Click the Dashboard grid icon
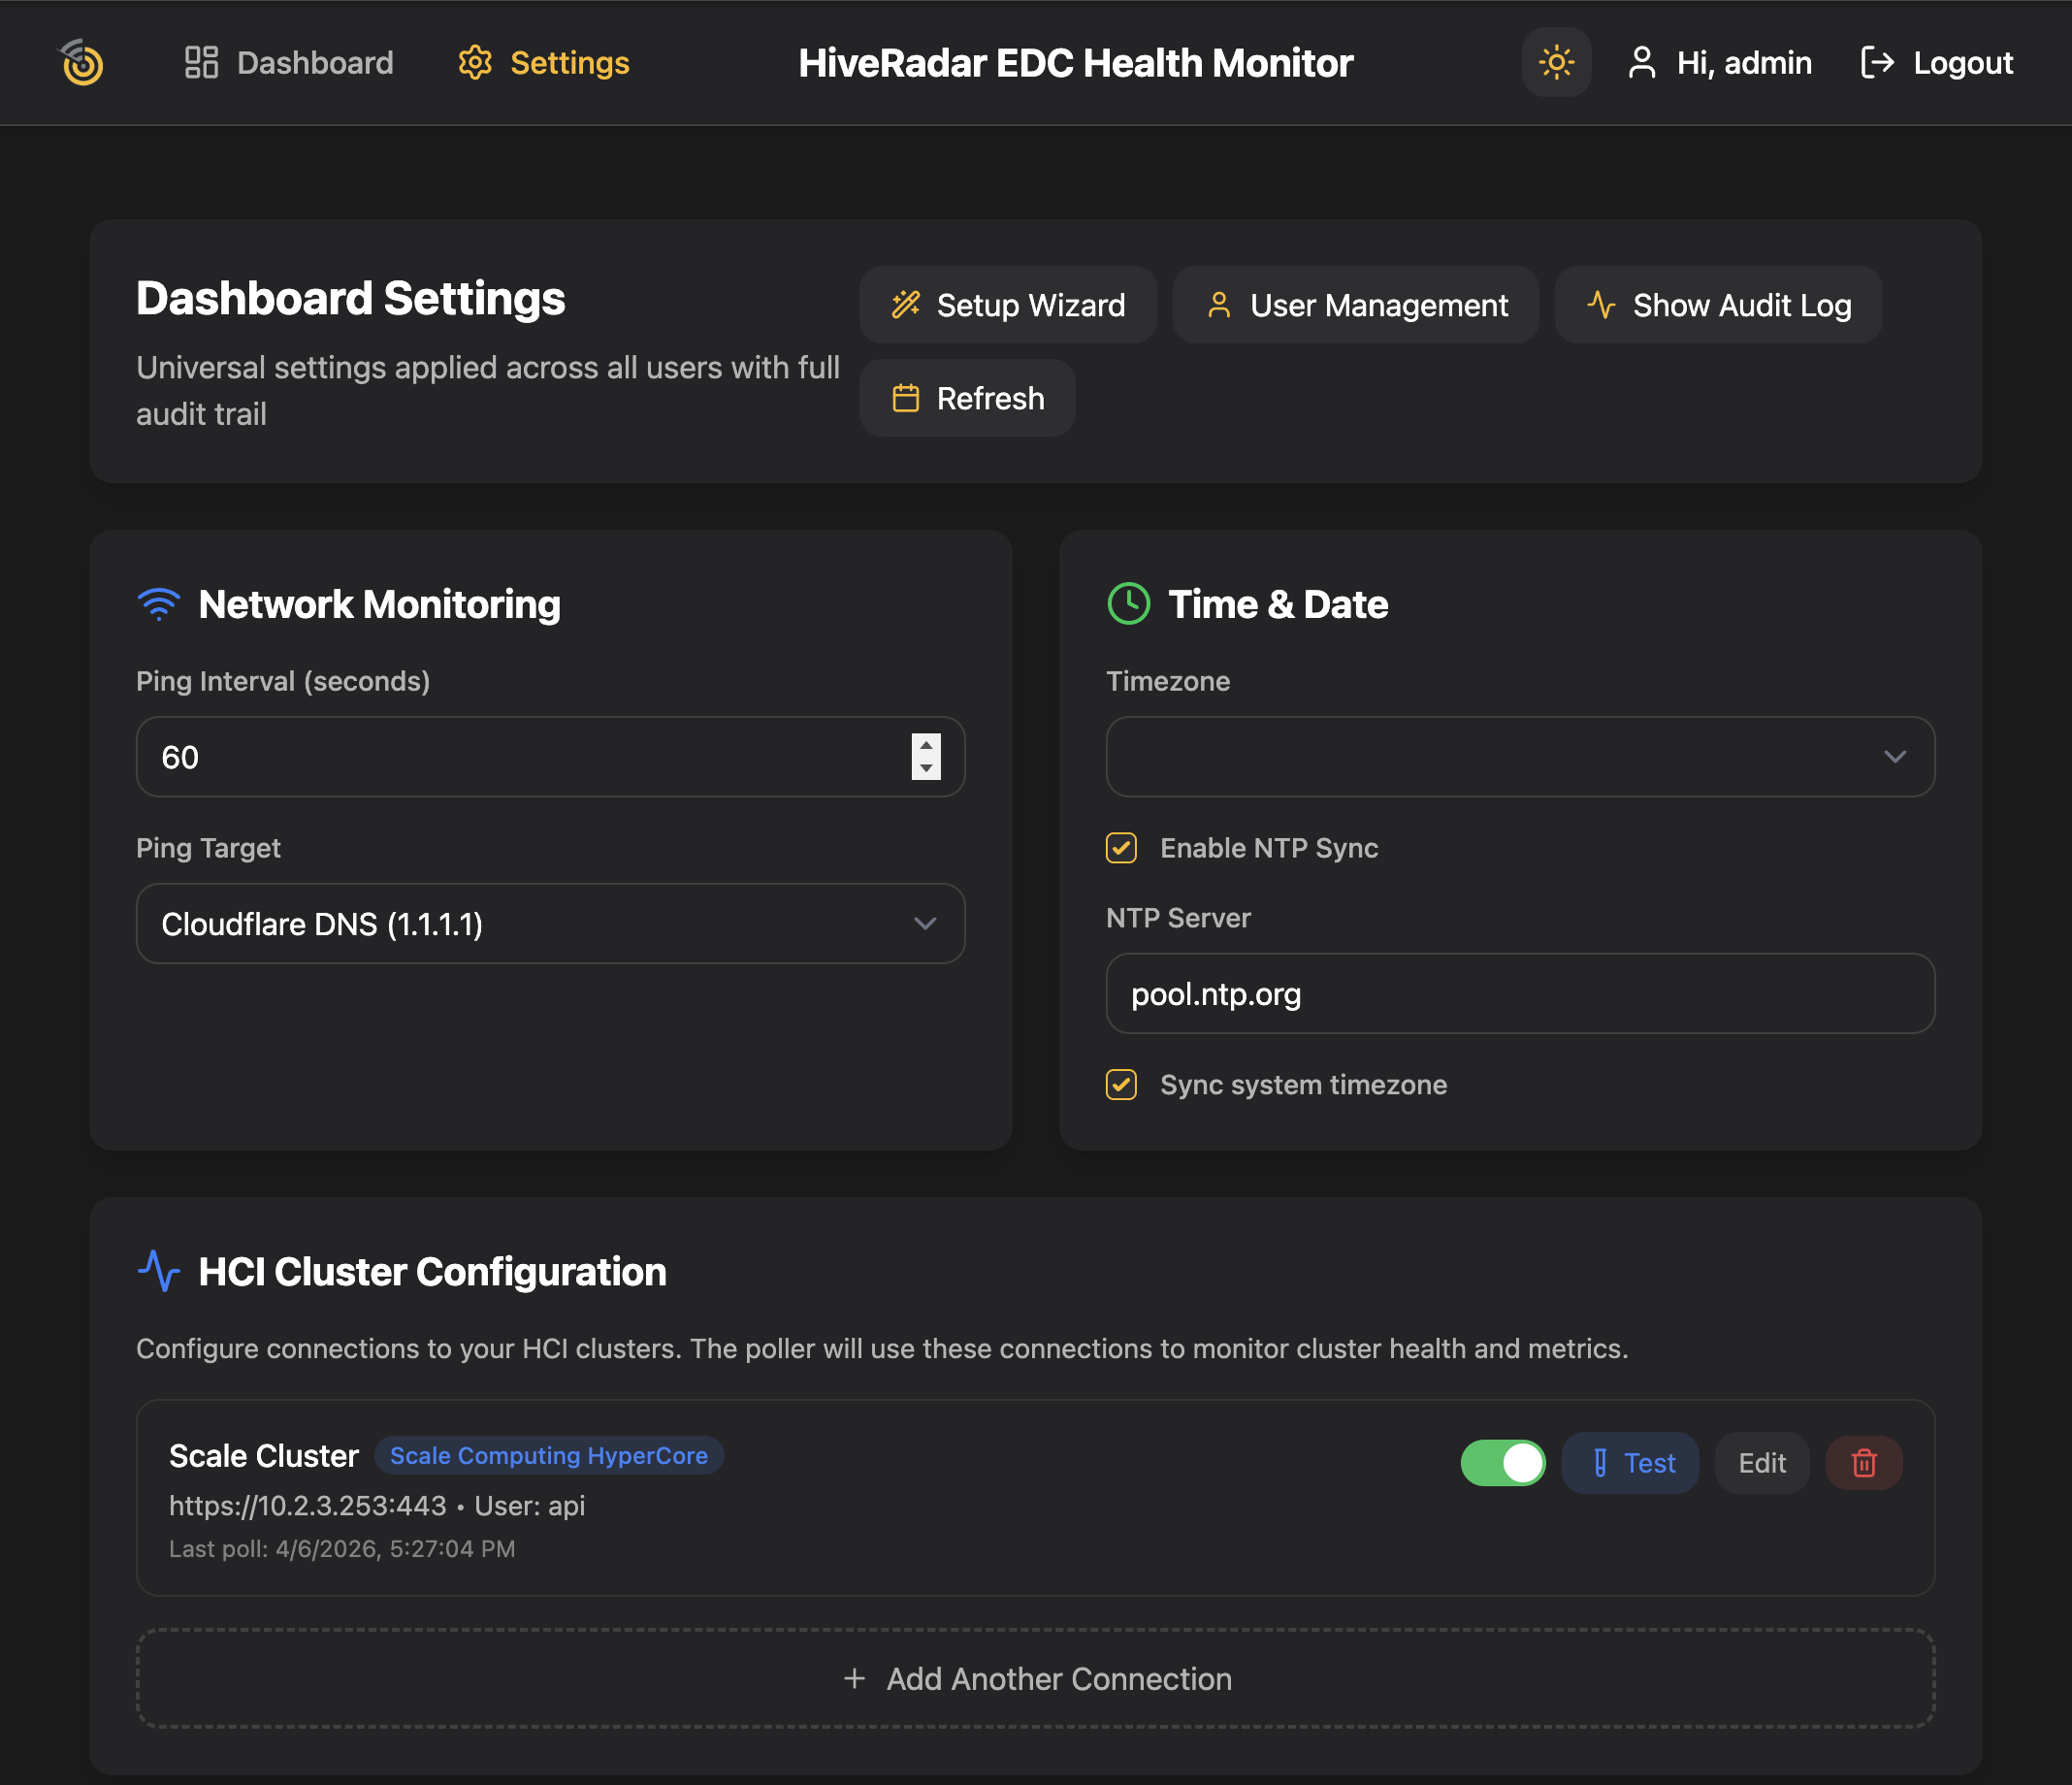Screen dimensions: 2072x1785 tap(201, 62)
